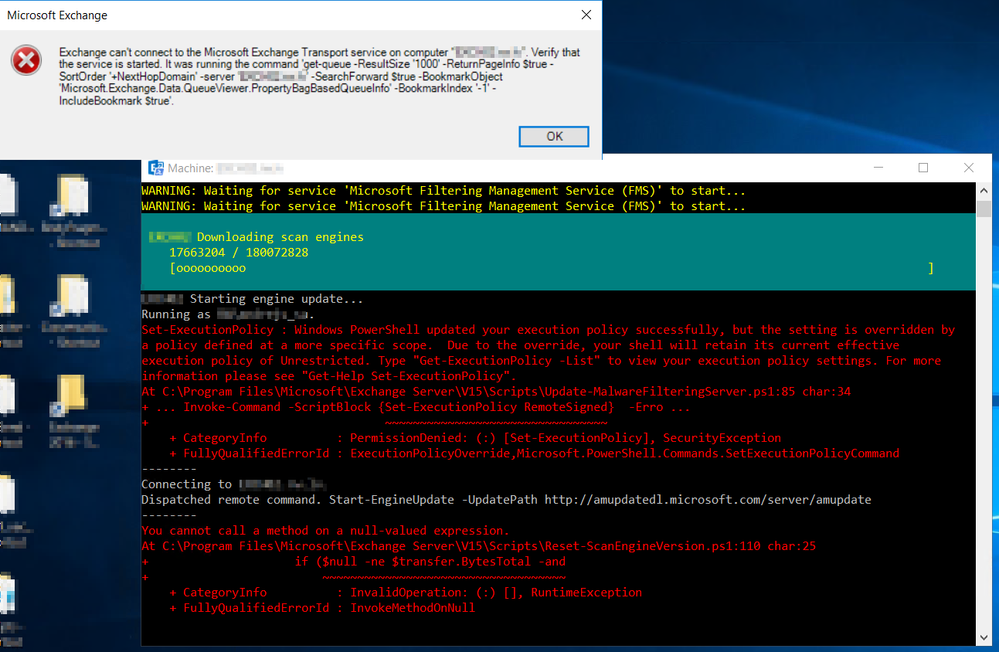Click the console scrollbar thumb
The height and width of the screenshot is (652, 999).
click(984, 208)
